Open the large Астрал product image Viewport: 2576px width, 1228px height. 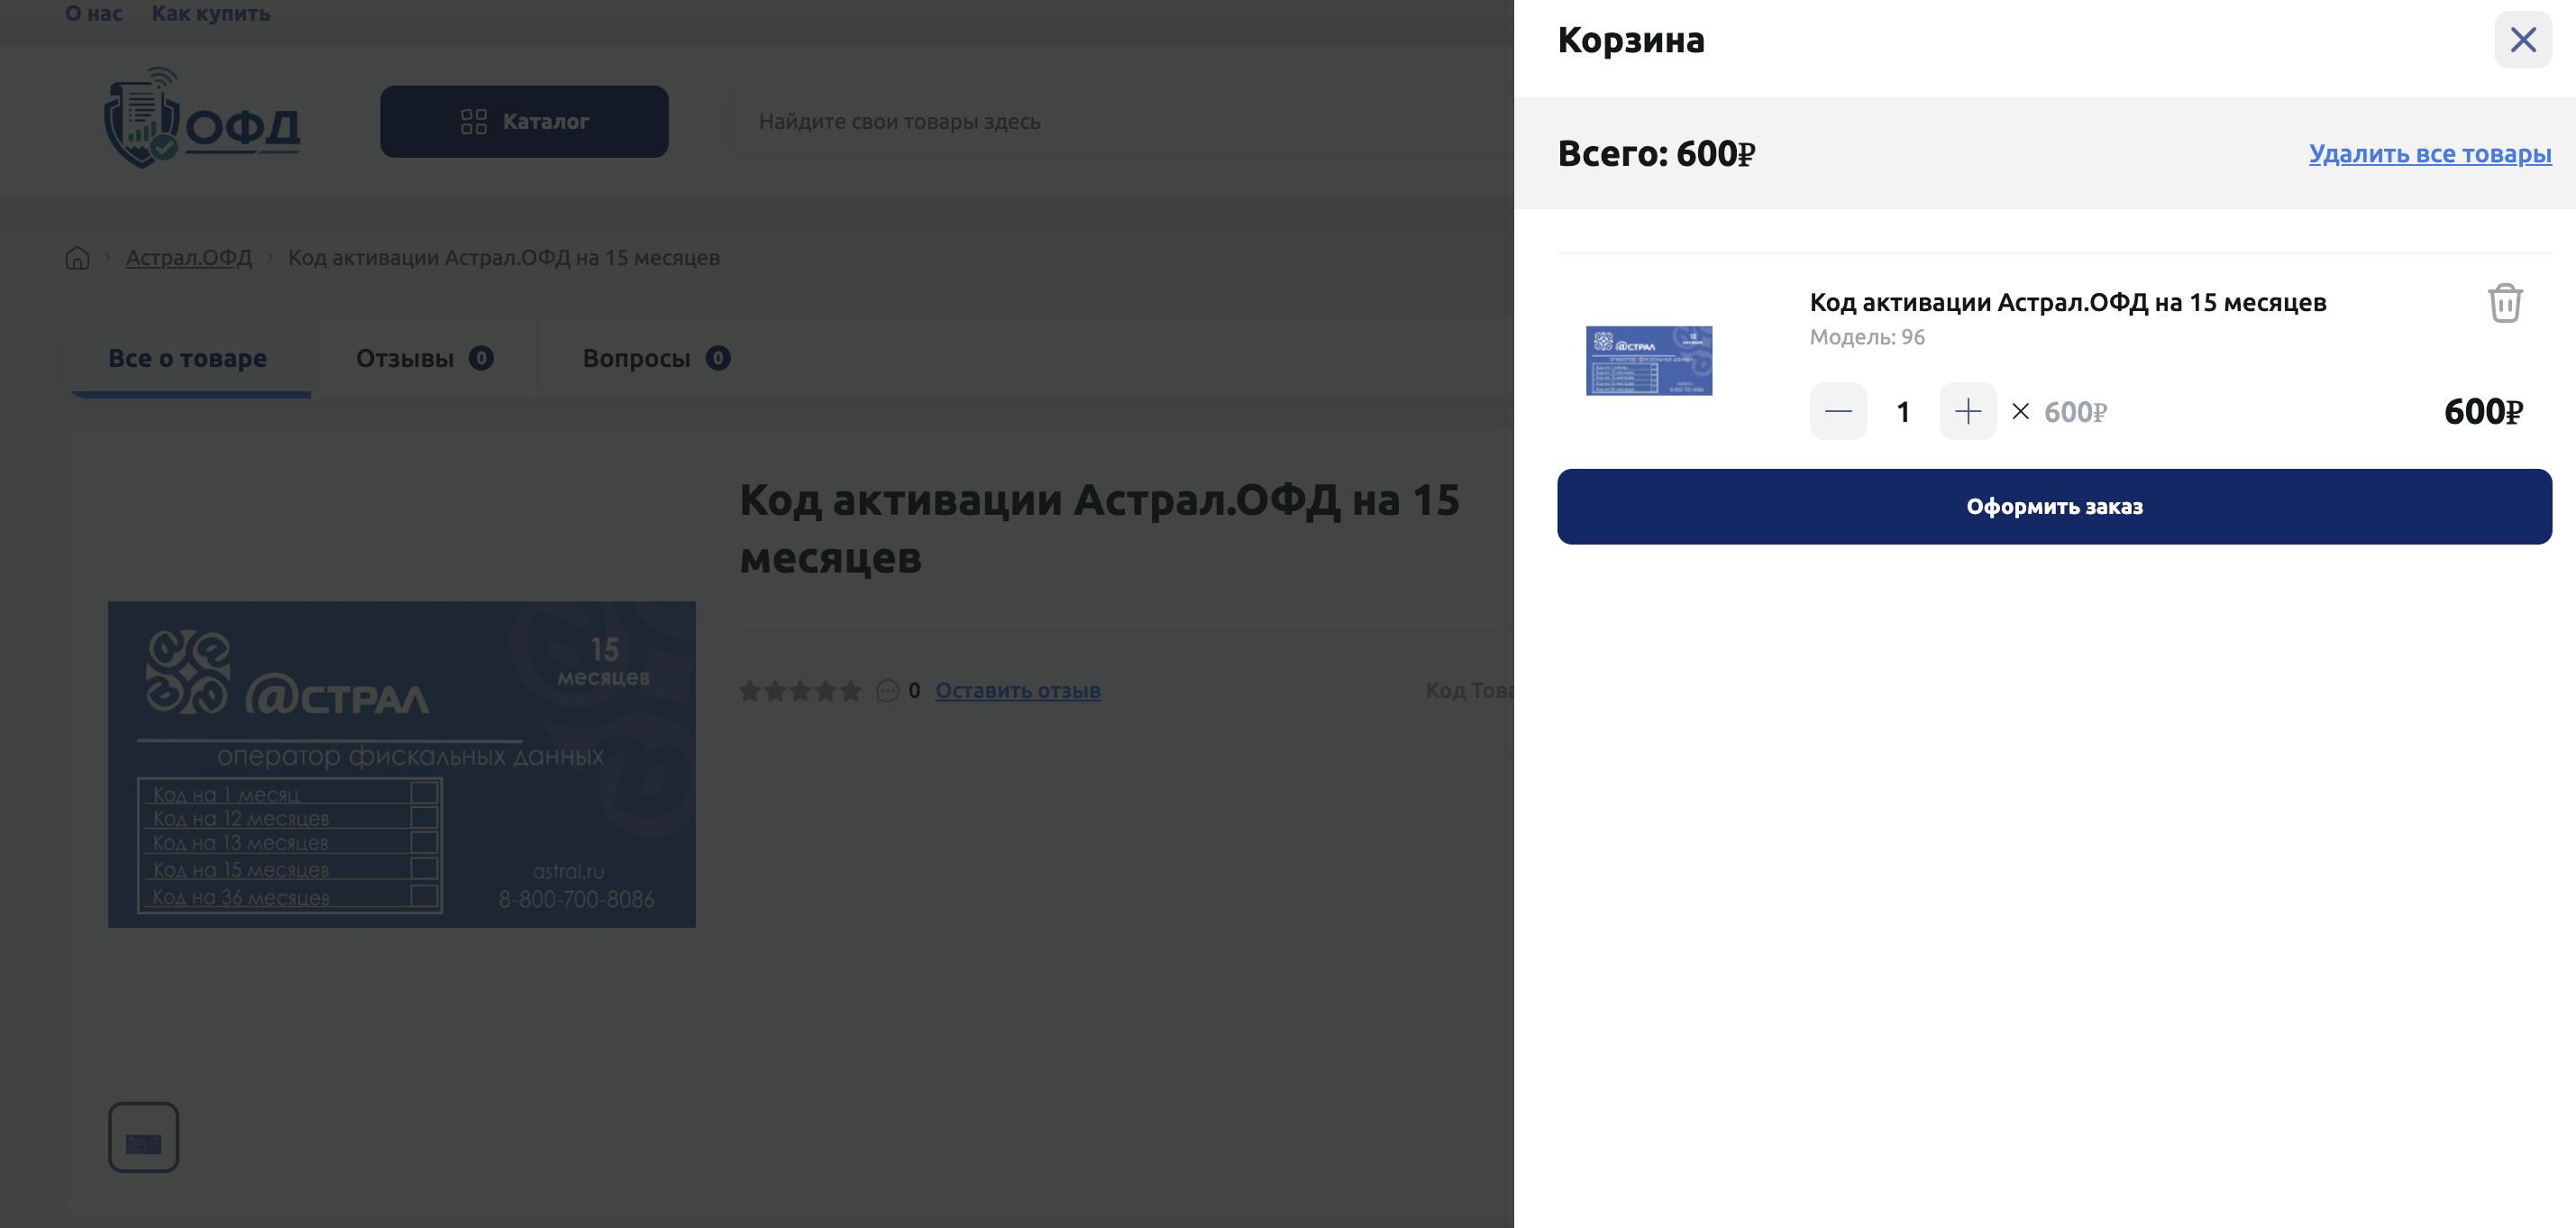(402, 764)
